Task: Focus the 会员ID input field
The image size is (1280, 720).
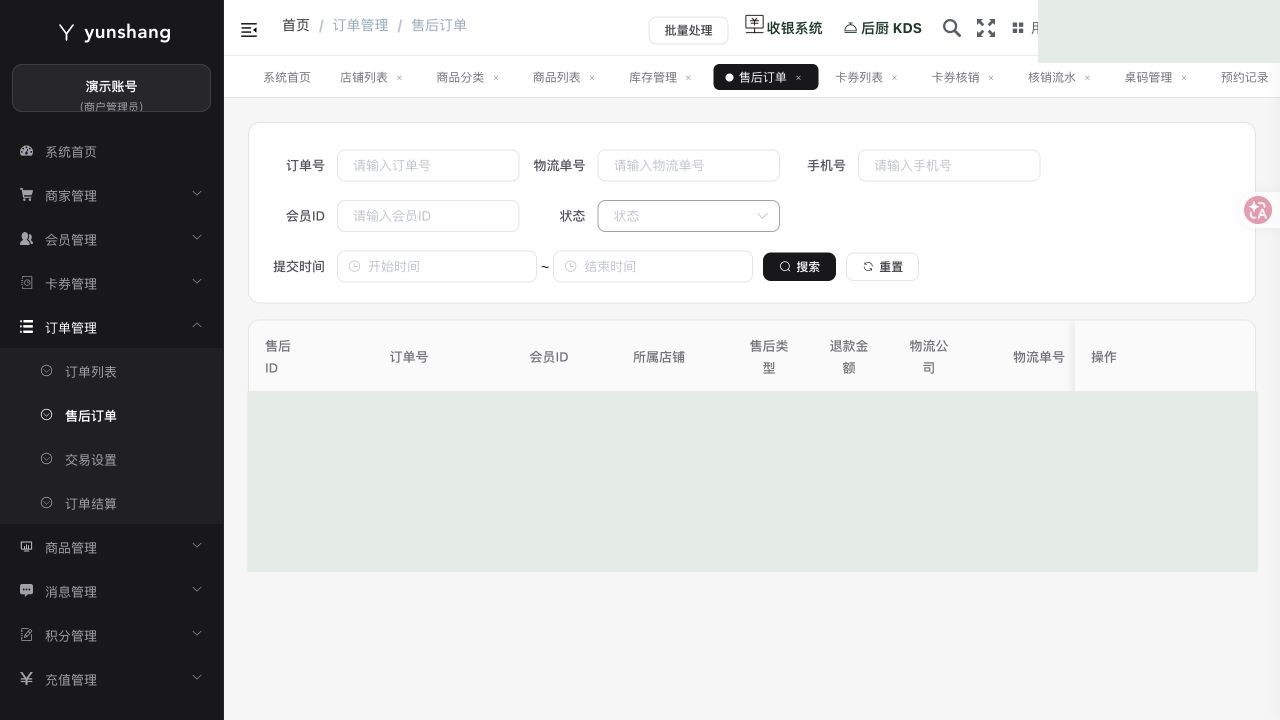Action: click(428, 216)
